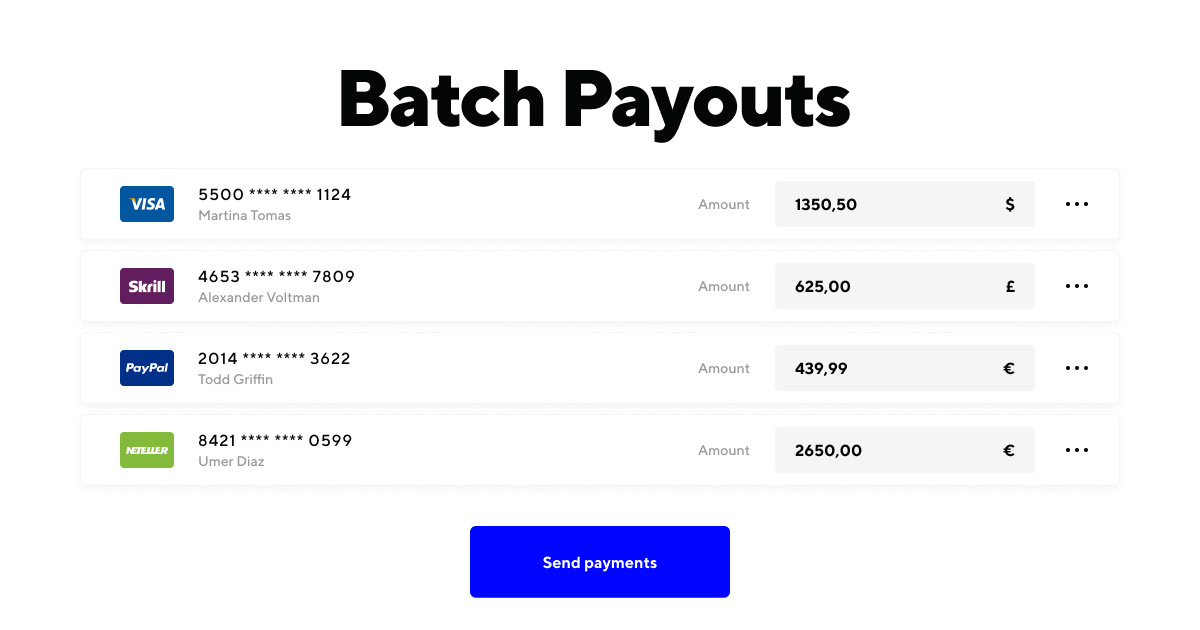Viewport: 1200px width, 630px height.
Task: Click the Batch Payouts heading
Action: coord(595,98)
